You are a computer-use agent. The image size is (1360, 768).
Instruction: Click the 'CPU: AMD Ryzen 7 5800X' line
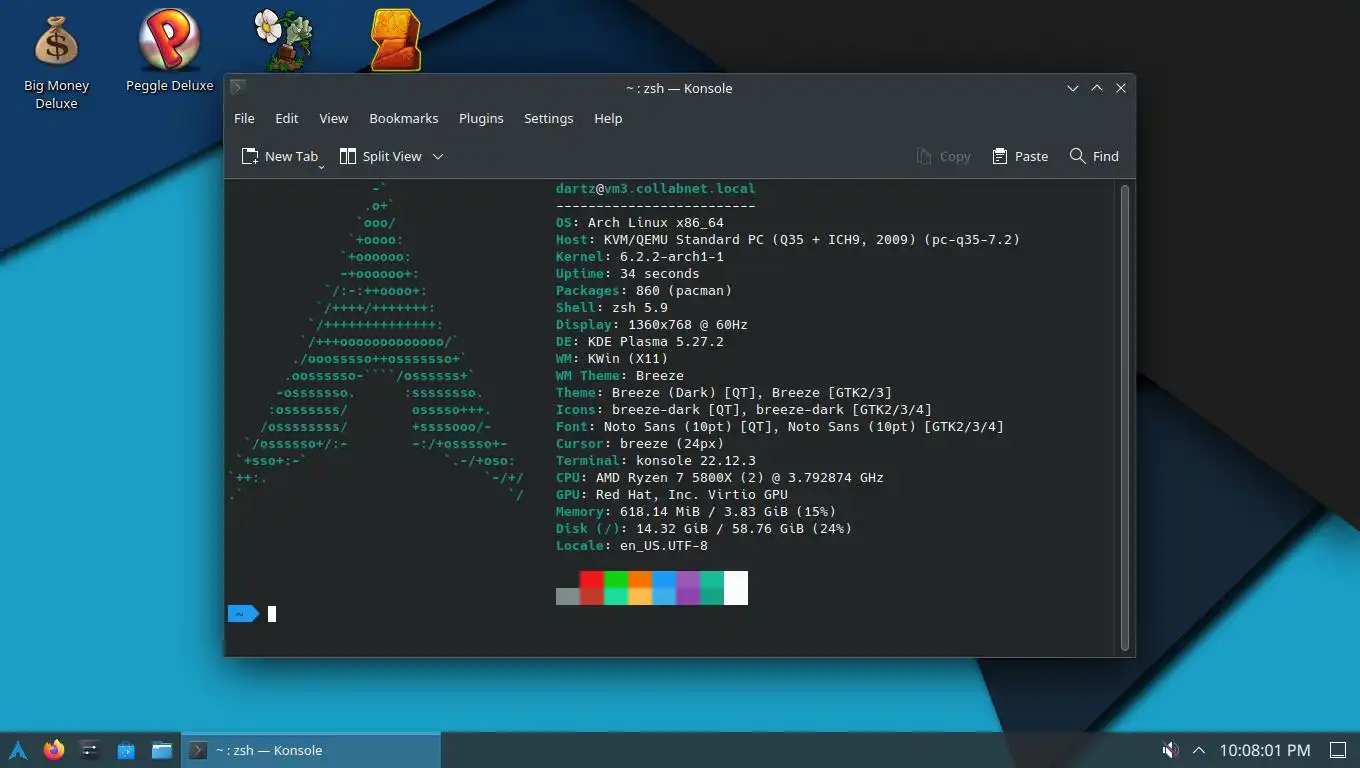click(x=720, y=477)
